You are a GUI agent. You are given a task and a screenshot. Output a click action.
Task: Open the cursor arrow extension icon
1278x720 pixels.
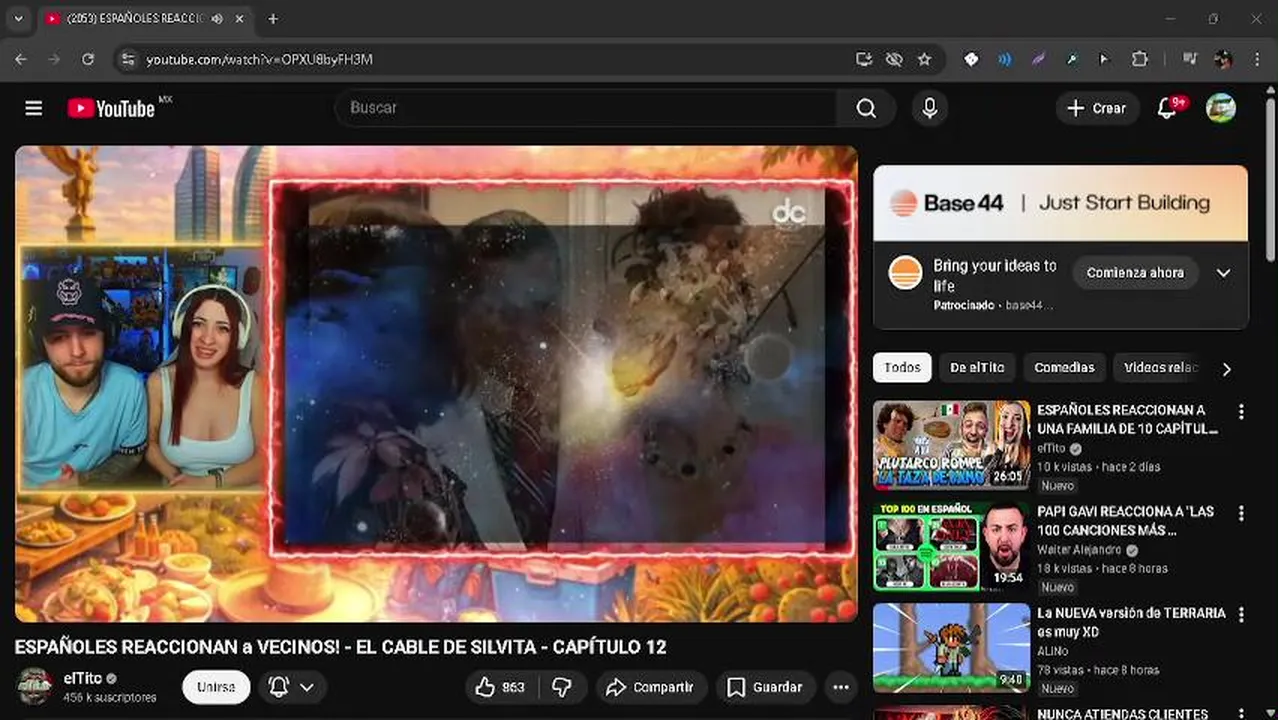tap(1104, 59)
